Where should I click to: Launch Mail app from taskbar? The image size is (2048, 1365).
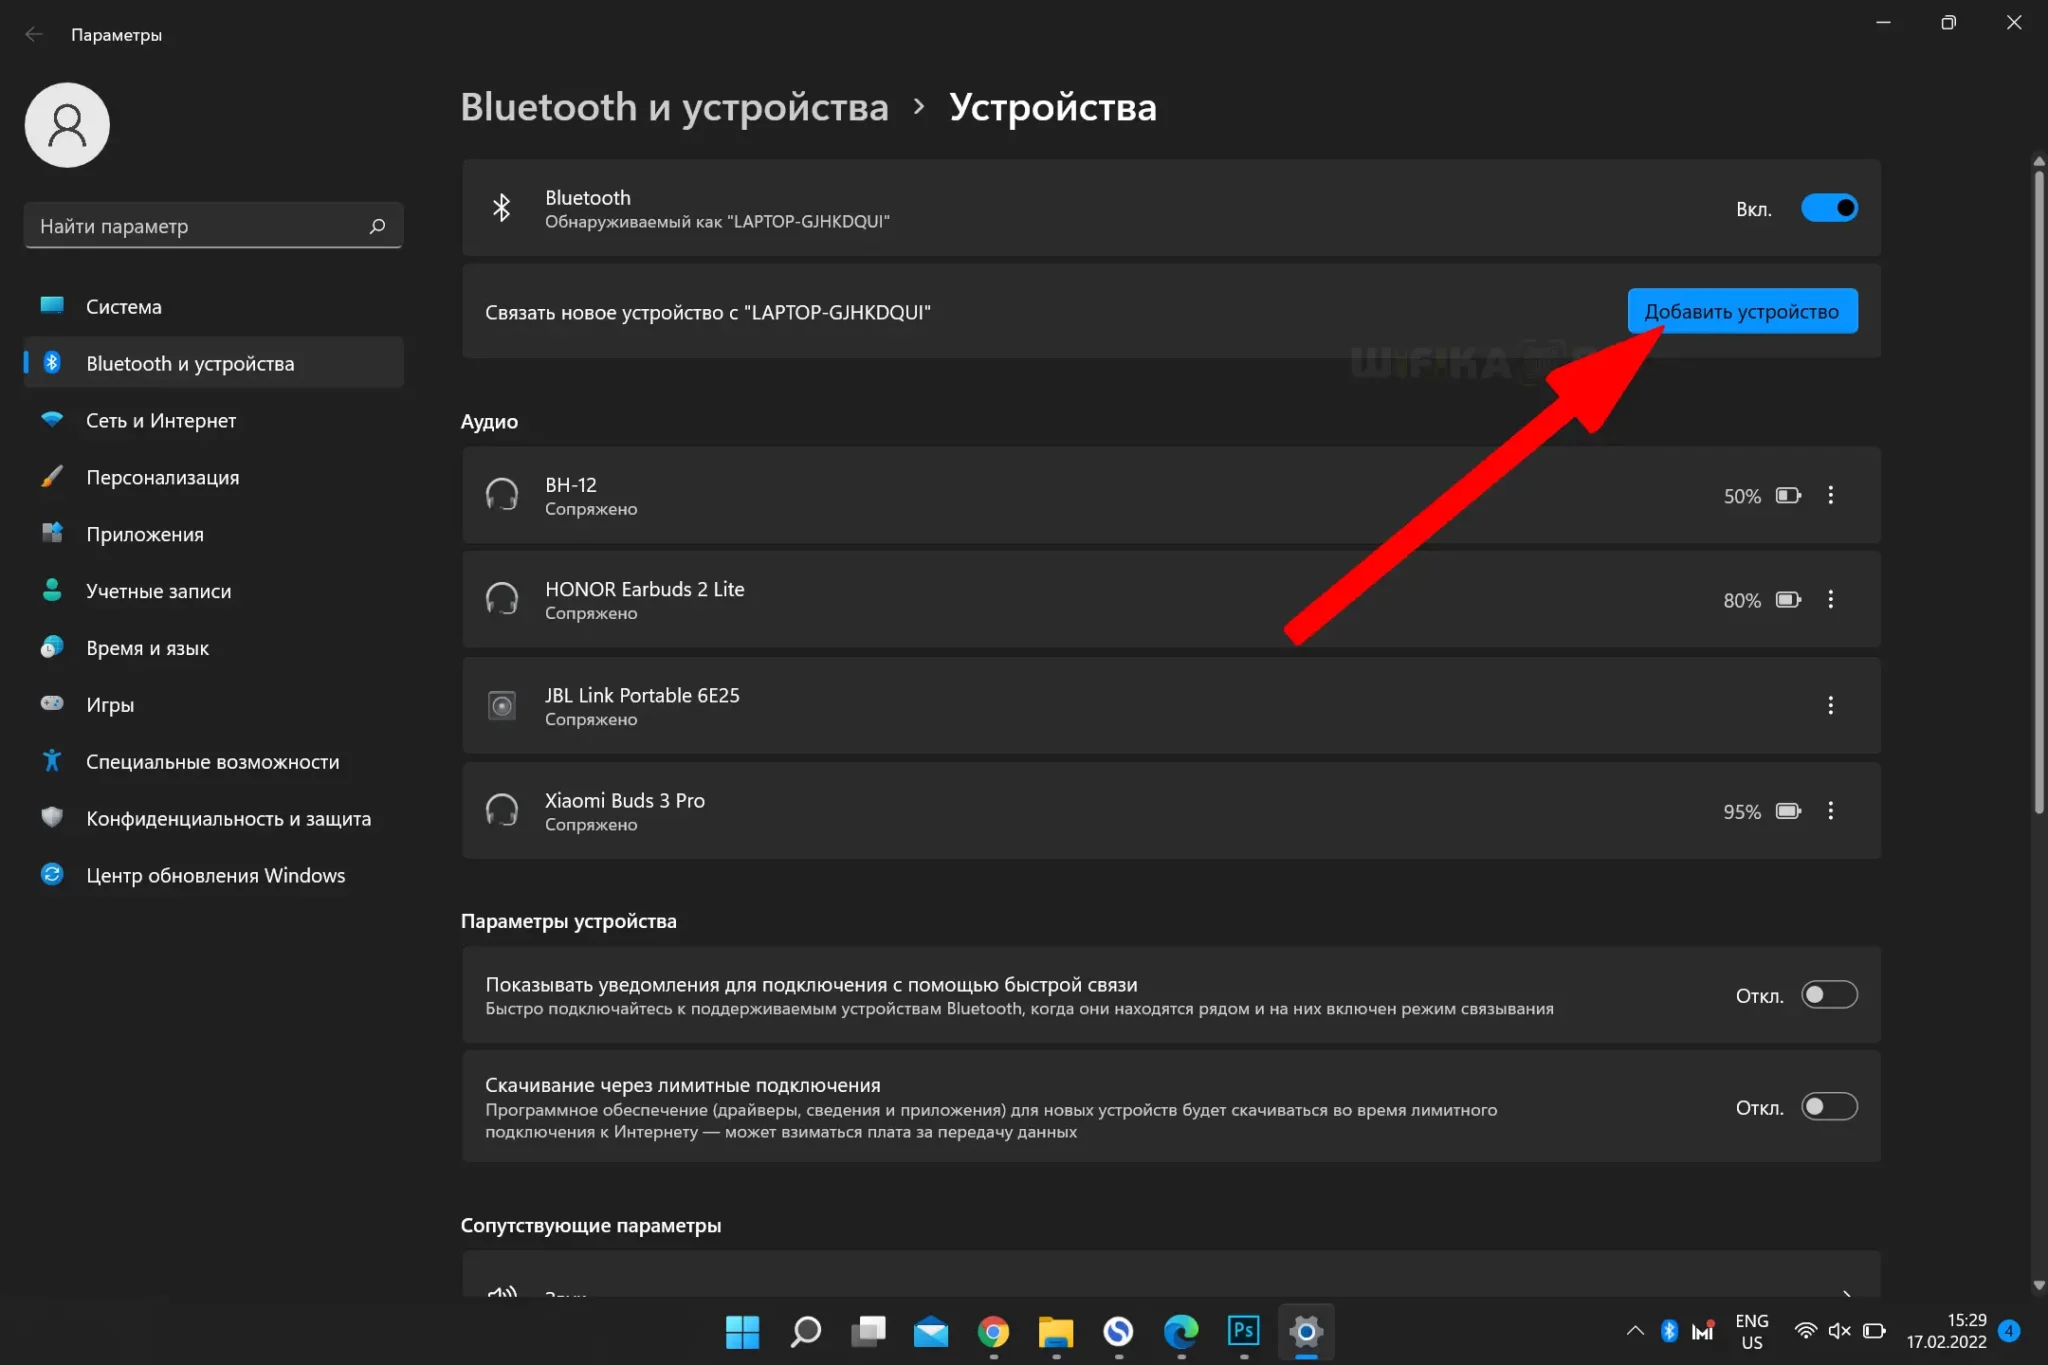point(931,1331)
